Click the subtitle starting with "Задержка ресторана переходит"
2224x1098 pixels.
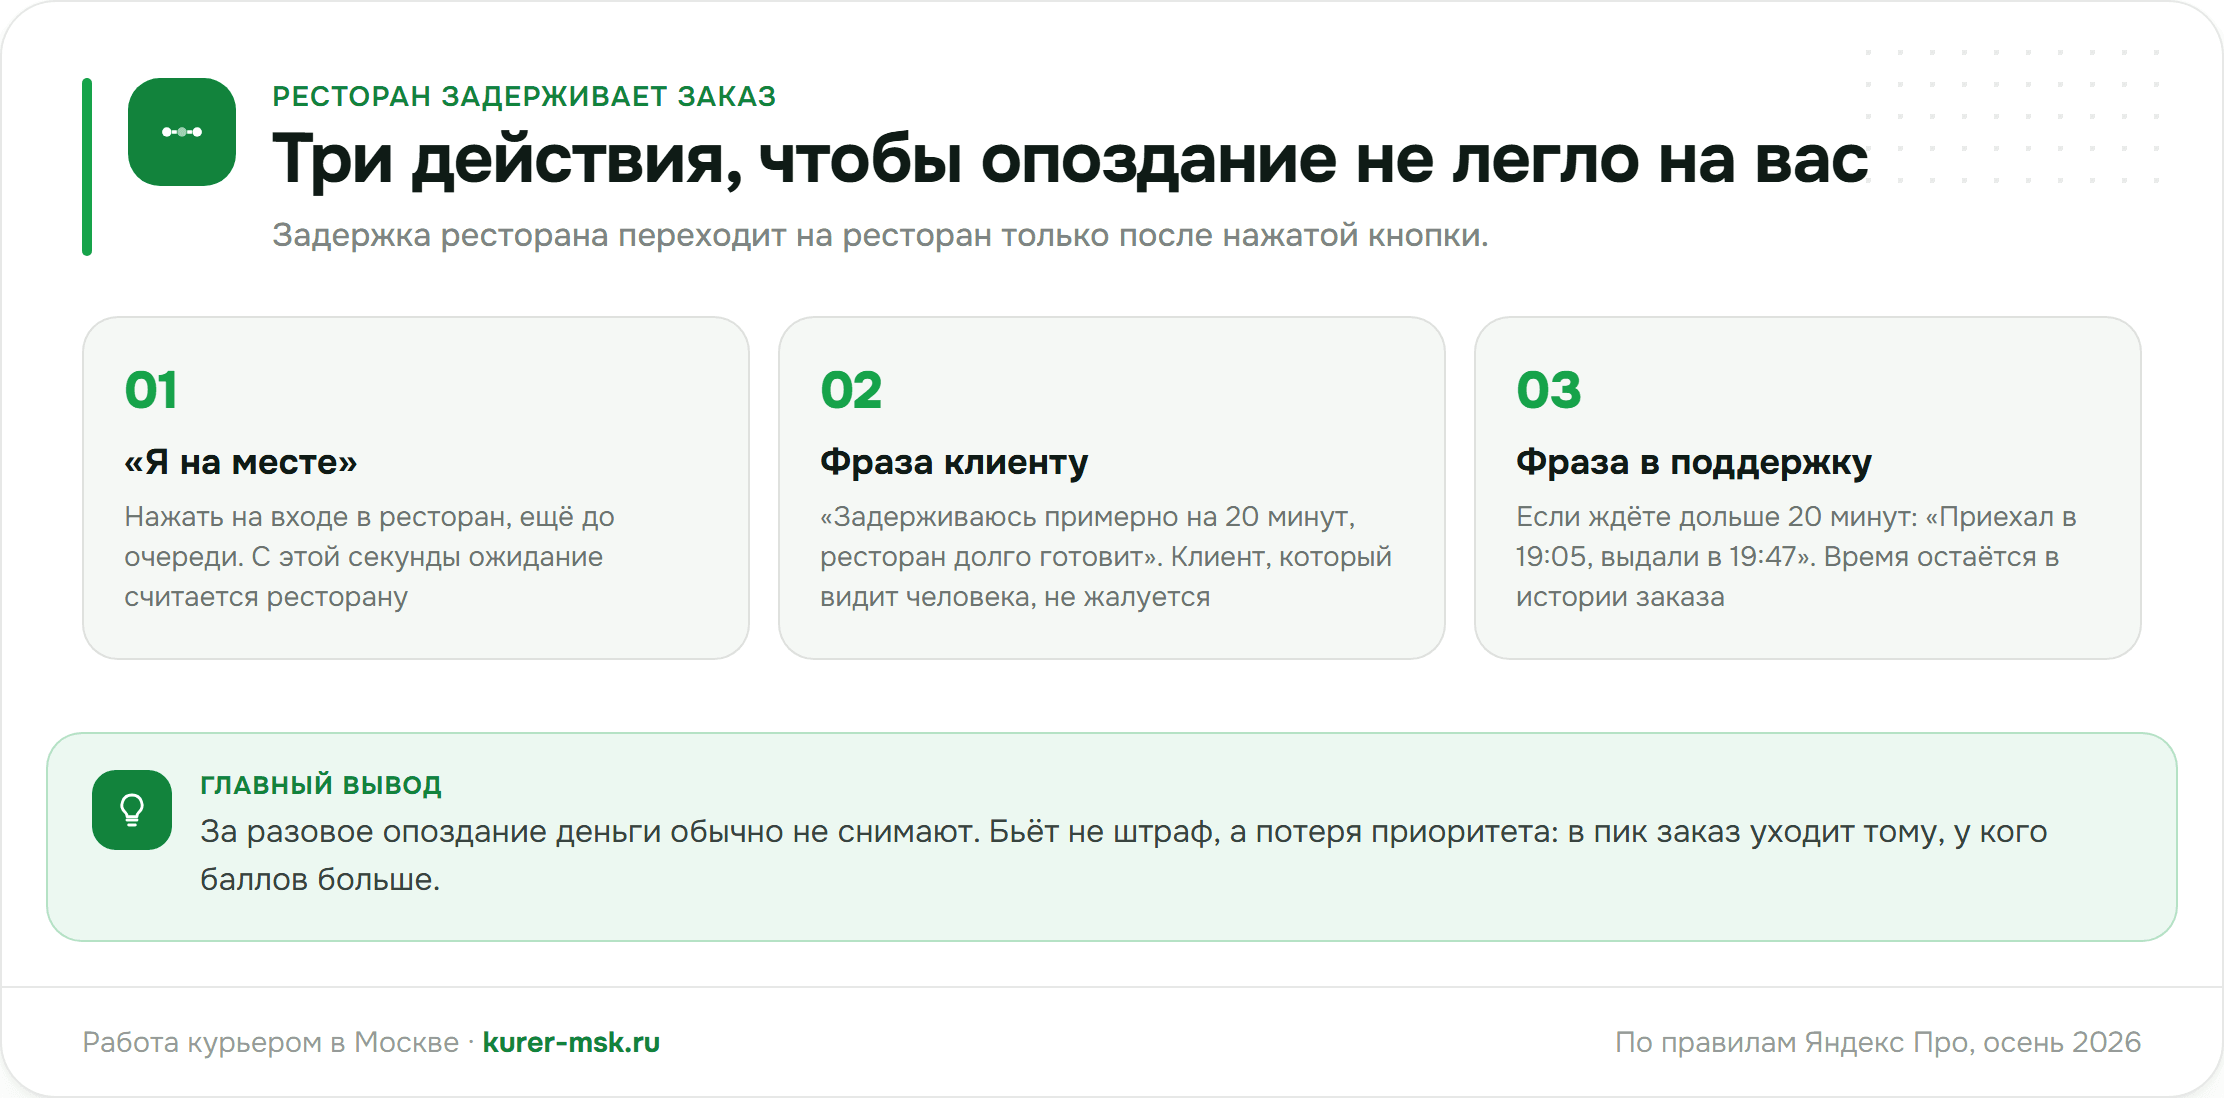880,235
